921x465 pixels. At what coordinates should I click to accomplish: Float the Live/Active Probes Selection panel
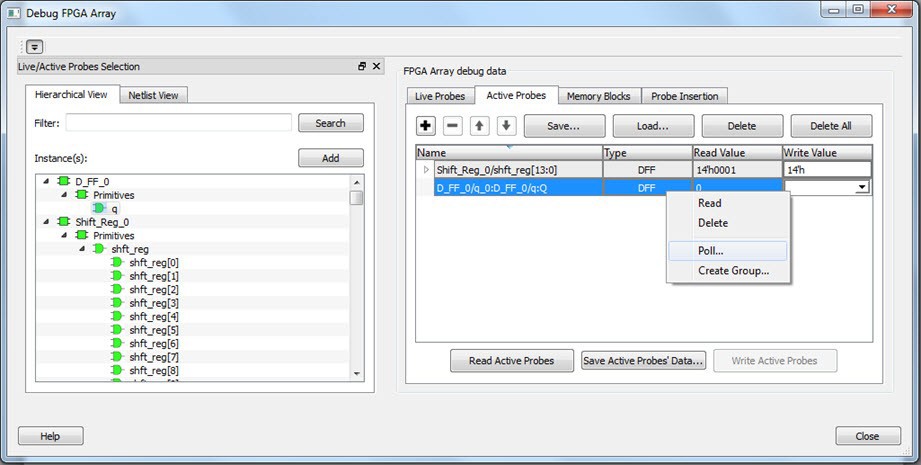[362, 66]
